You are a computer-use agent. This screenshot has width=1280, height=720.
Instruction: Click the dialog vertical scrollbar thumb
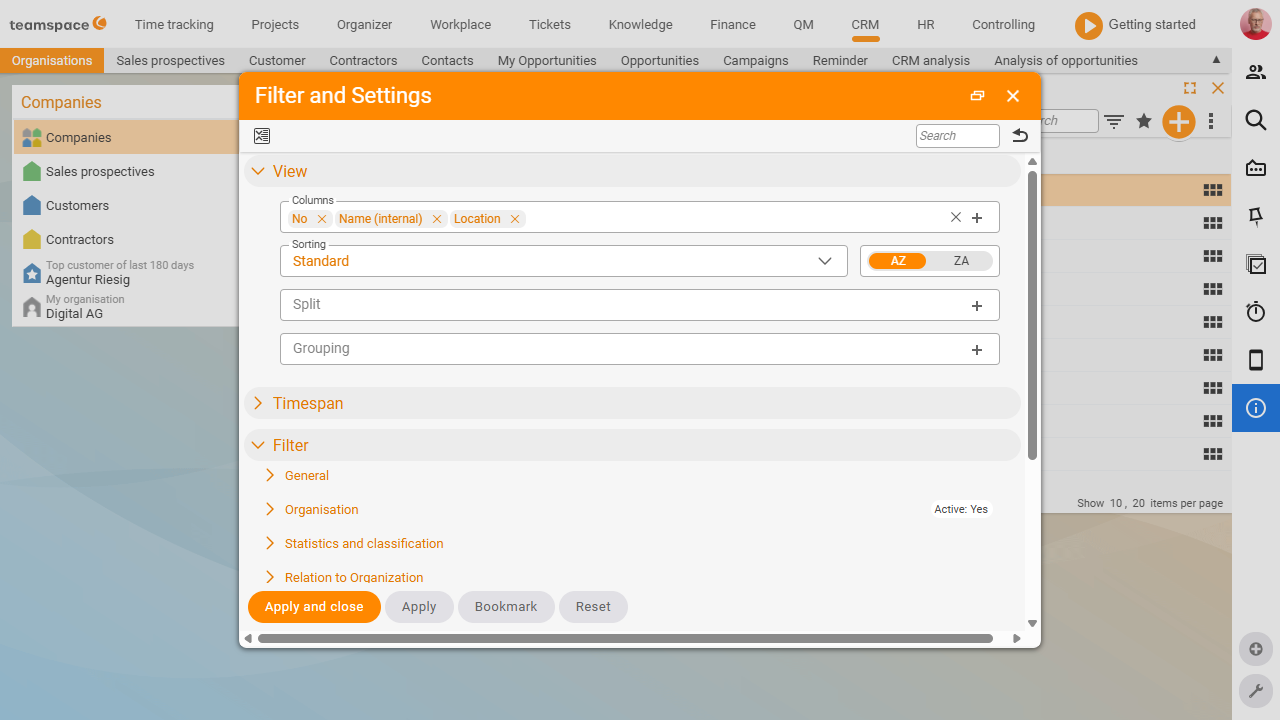[x=1033, y=315]
